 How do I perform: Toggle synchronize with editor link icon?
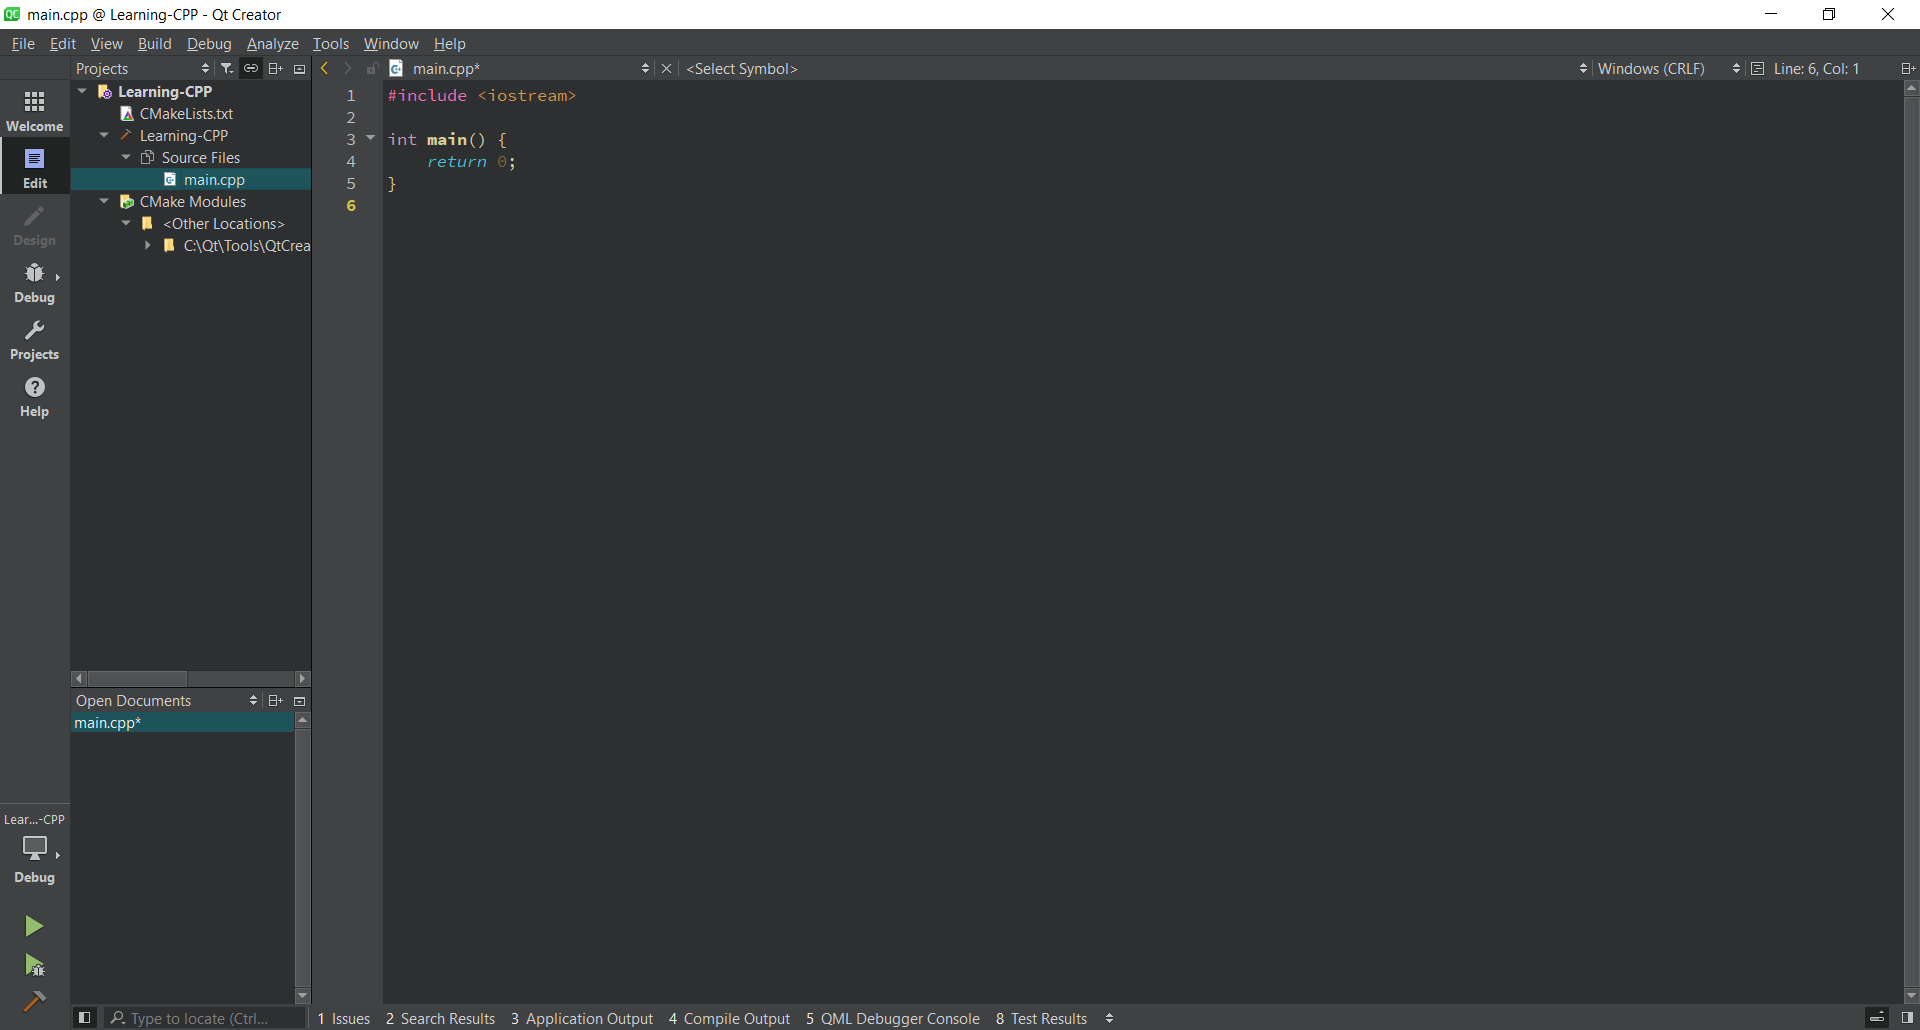click(x=251, y=68)
